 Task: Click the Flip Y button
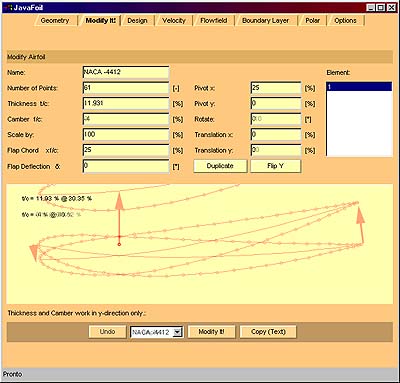click(276, 166)
